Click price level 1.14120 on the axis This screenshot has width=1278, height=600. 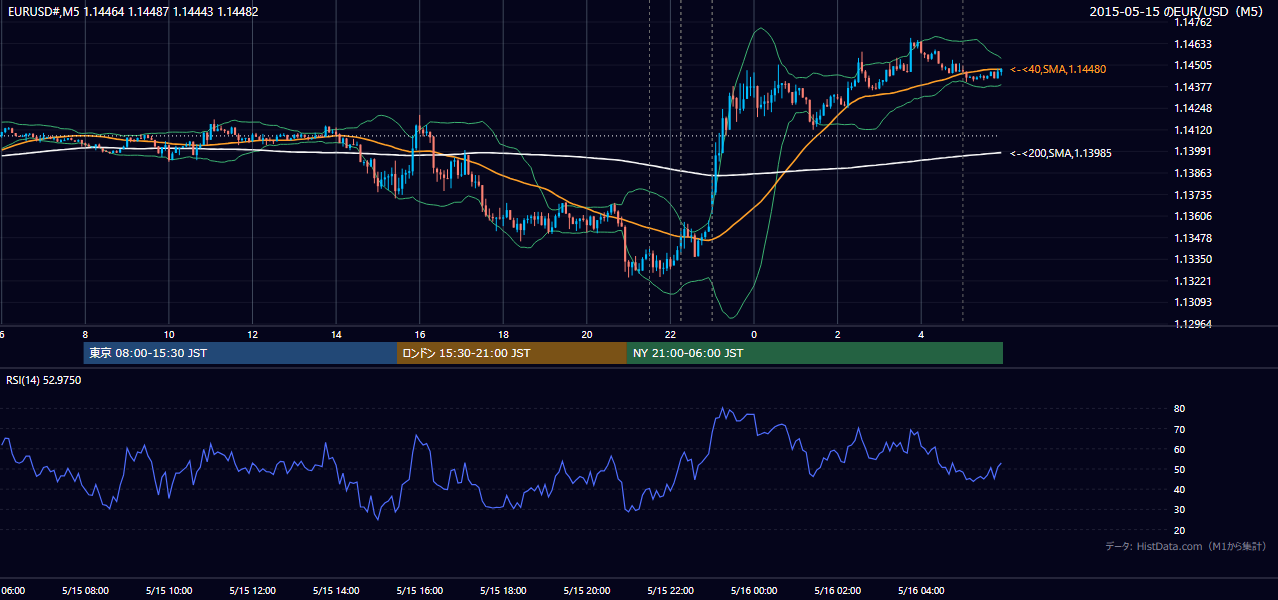click(x=1193, y=130)
